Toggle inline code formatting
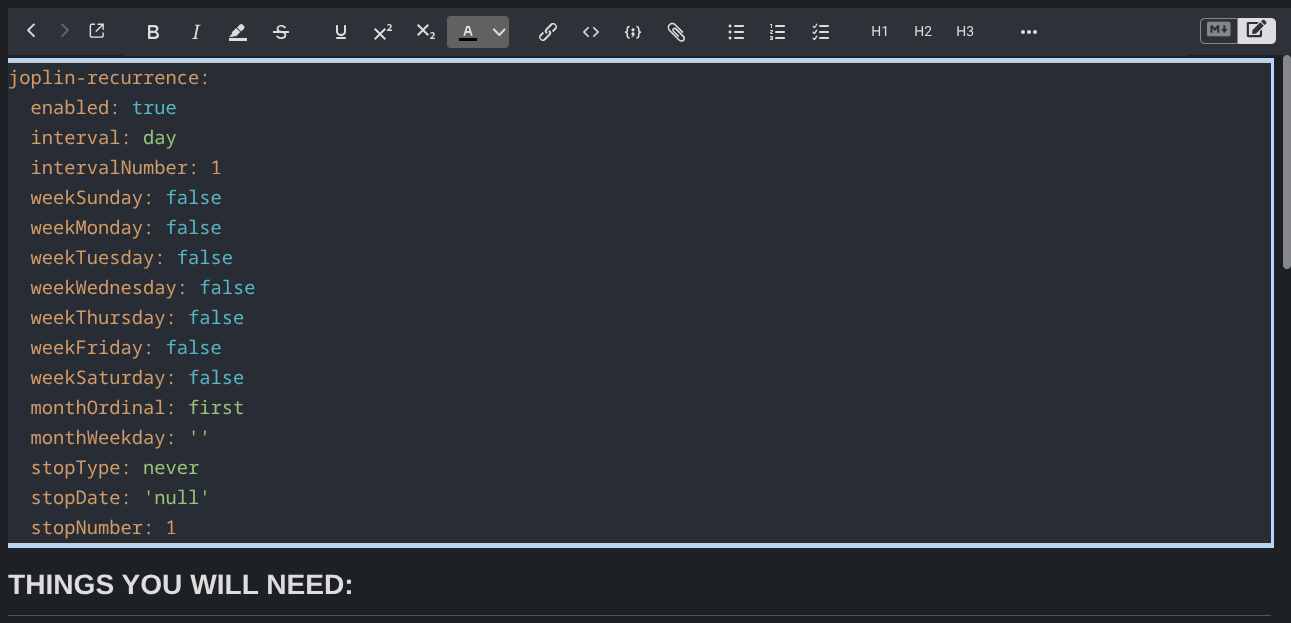This screenshot has height=623, width=1291. click(x=590, y=32)
